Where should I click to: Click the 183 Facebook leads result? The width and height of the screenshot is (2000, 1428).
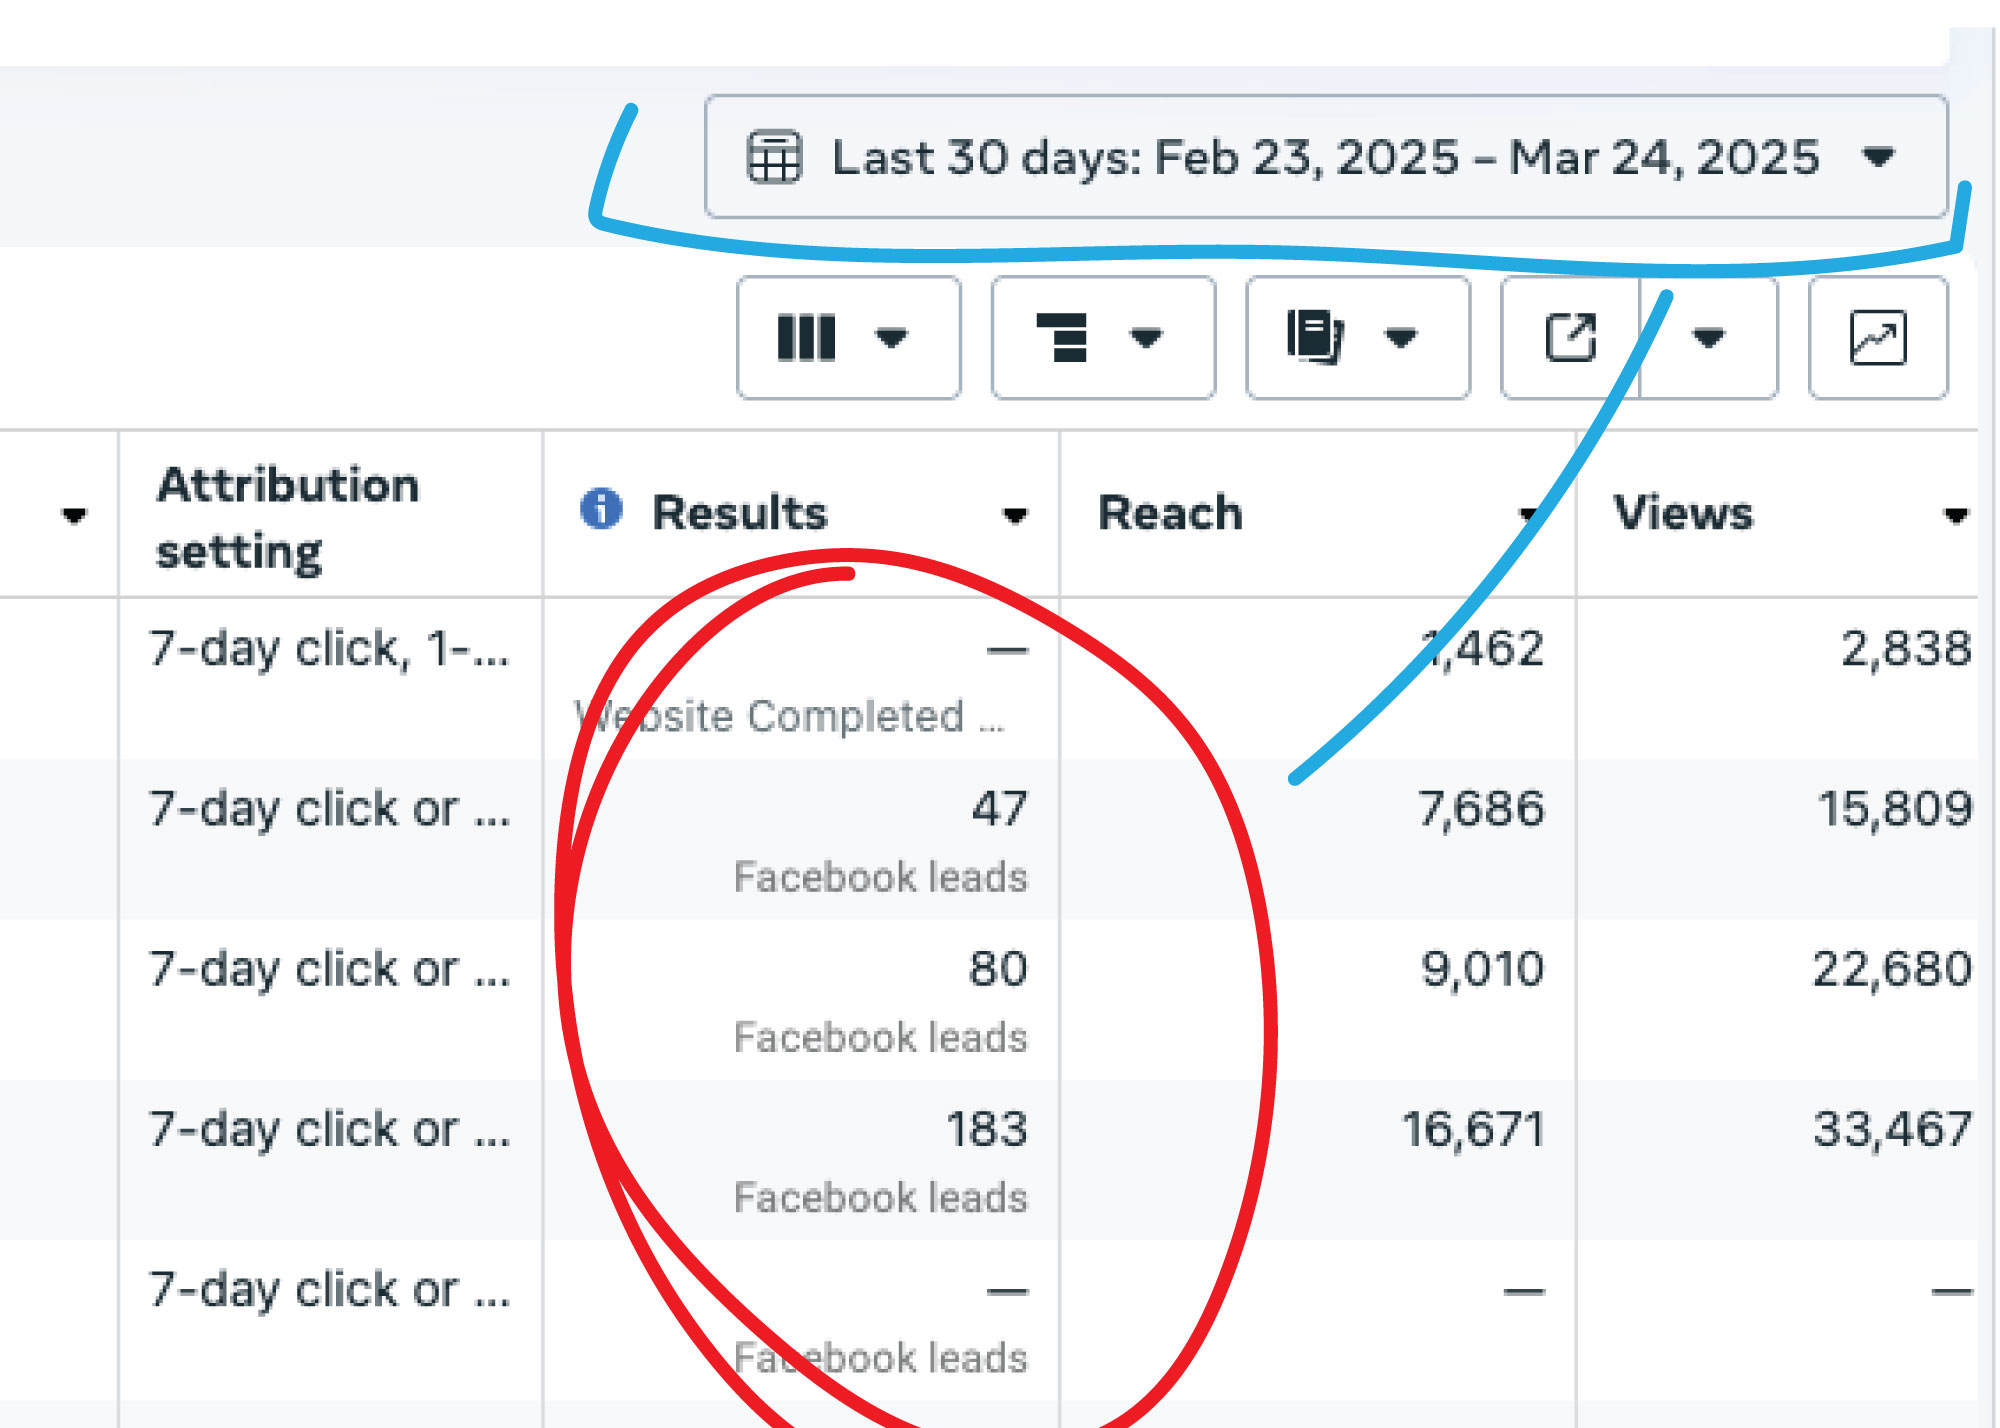tap(986, 1130)
